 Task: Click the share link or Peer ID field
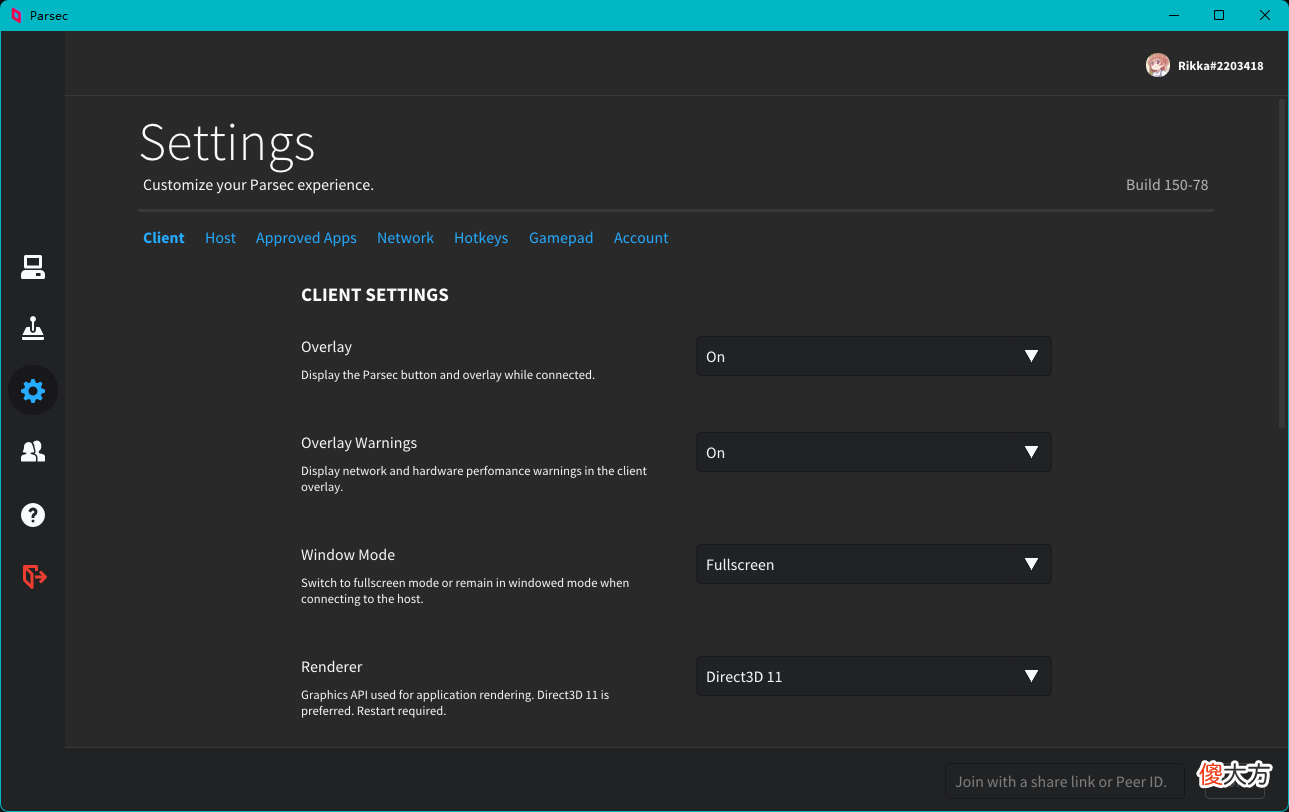[x=1065, y=781]
